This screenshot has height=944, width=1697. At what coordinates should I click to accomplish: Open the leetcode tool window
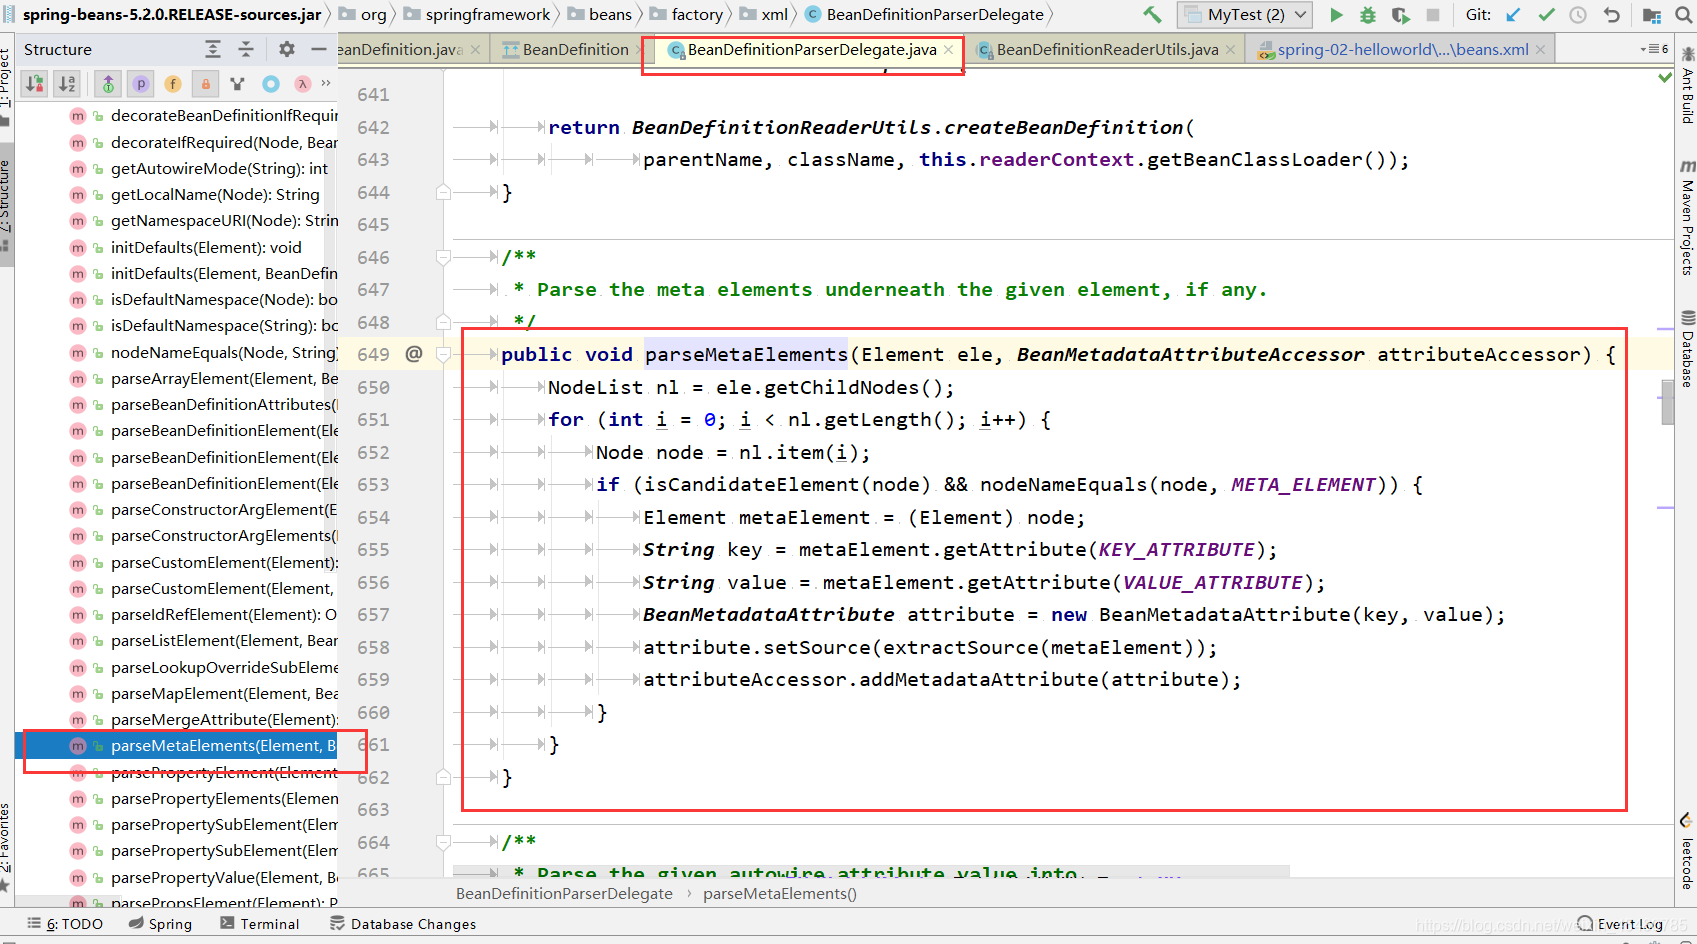tap(1687, 853)
